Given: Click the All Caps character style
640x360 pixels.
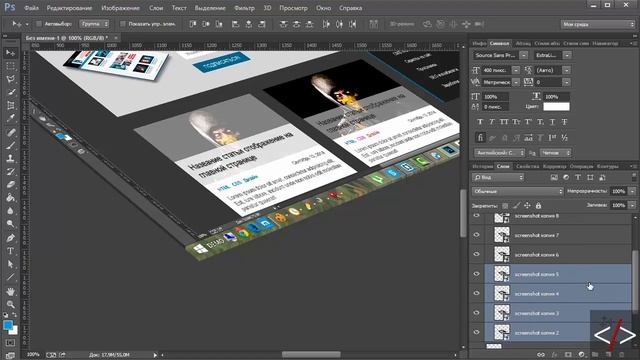Looking at the screenshot, I should point(504,122).
